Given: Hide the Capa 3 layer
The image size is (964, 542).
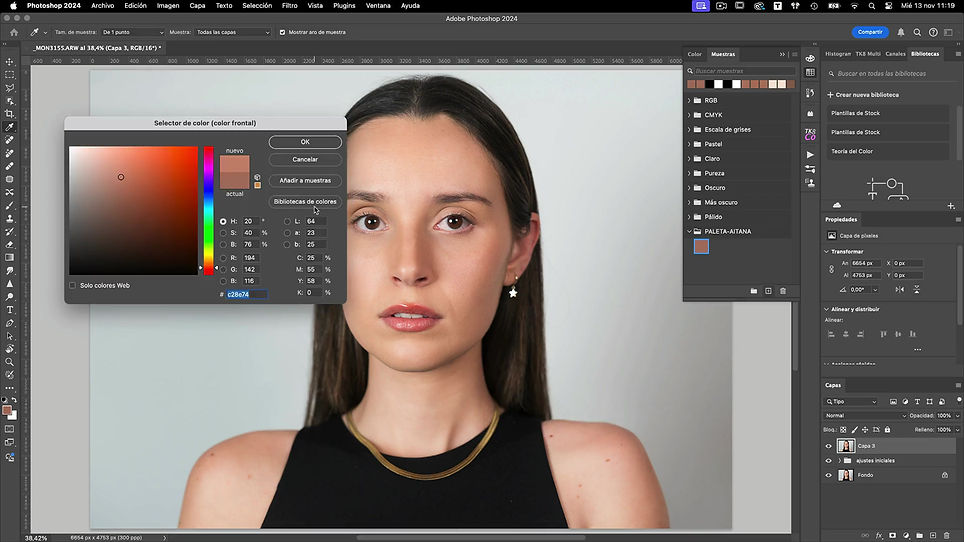Looking at the screenshot, I should (x=828, y=446).
